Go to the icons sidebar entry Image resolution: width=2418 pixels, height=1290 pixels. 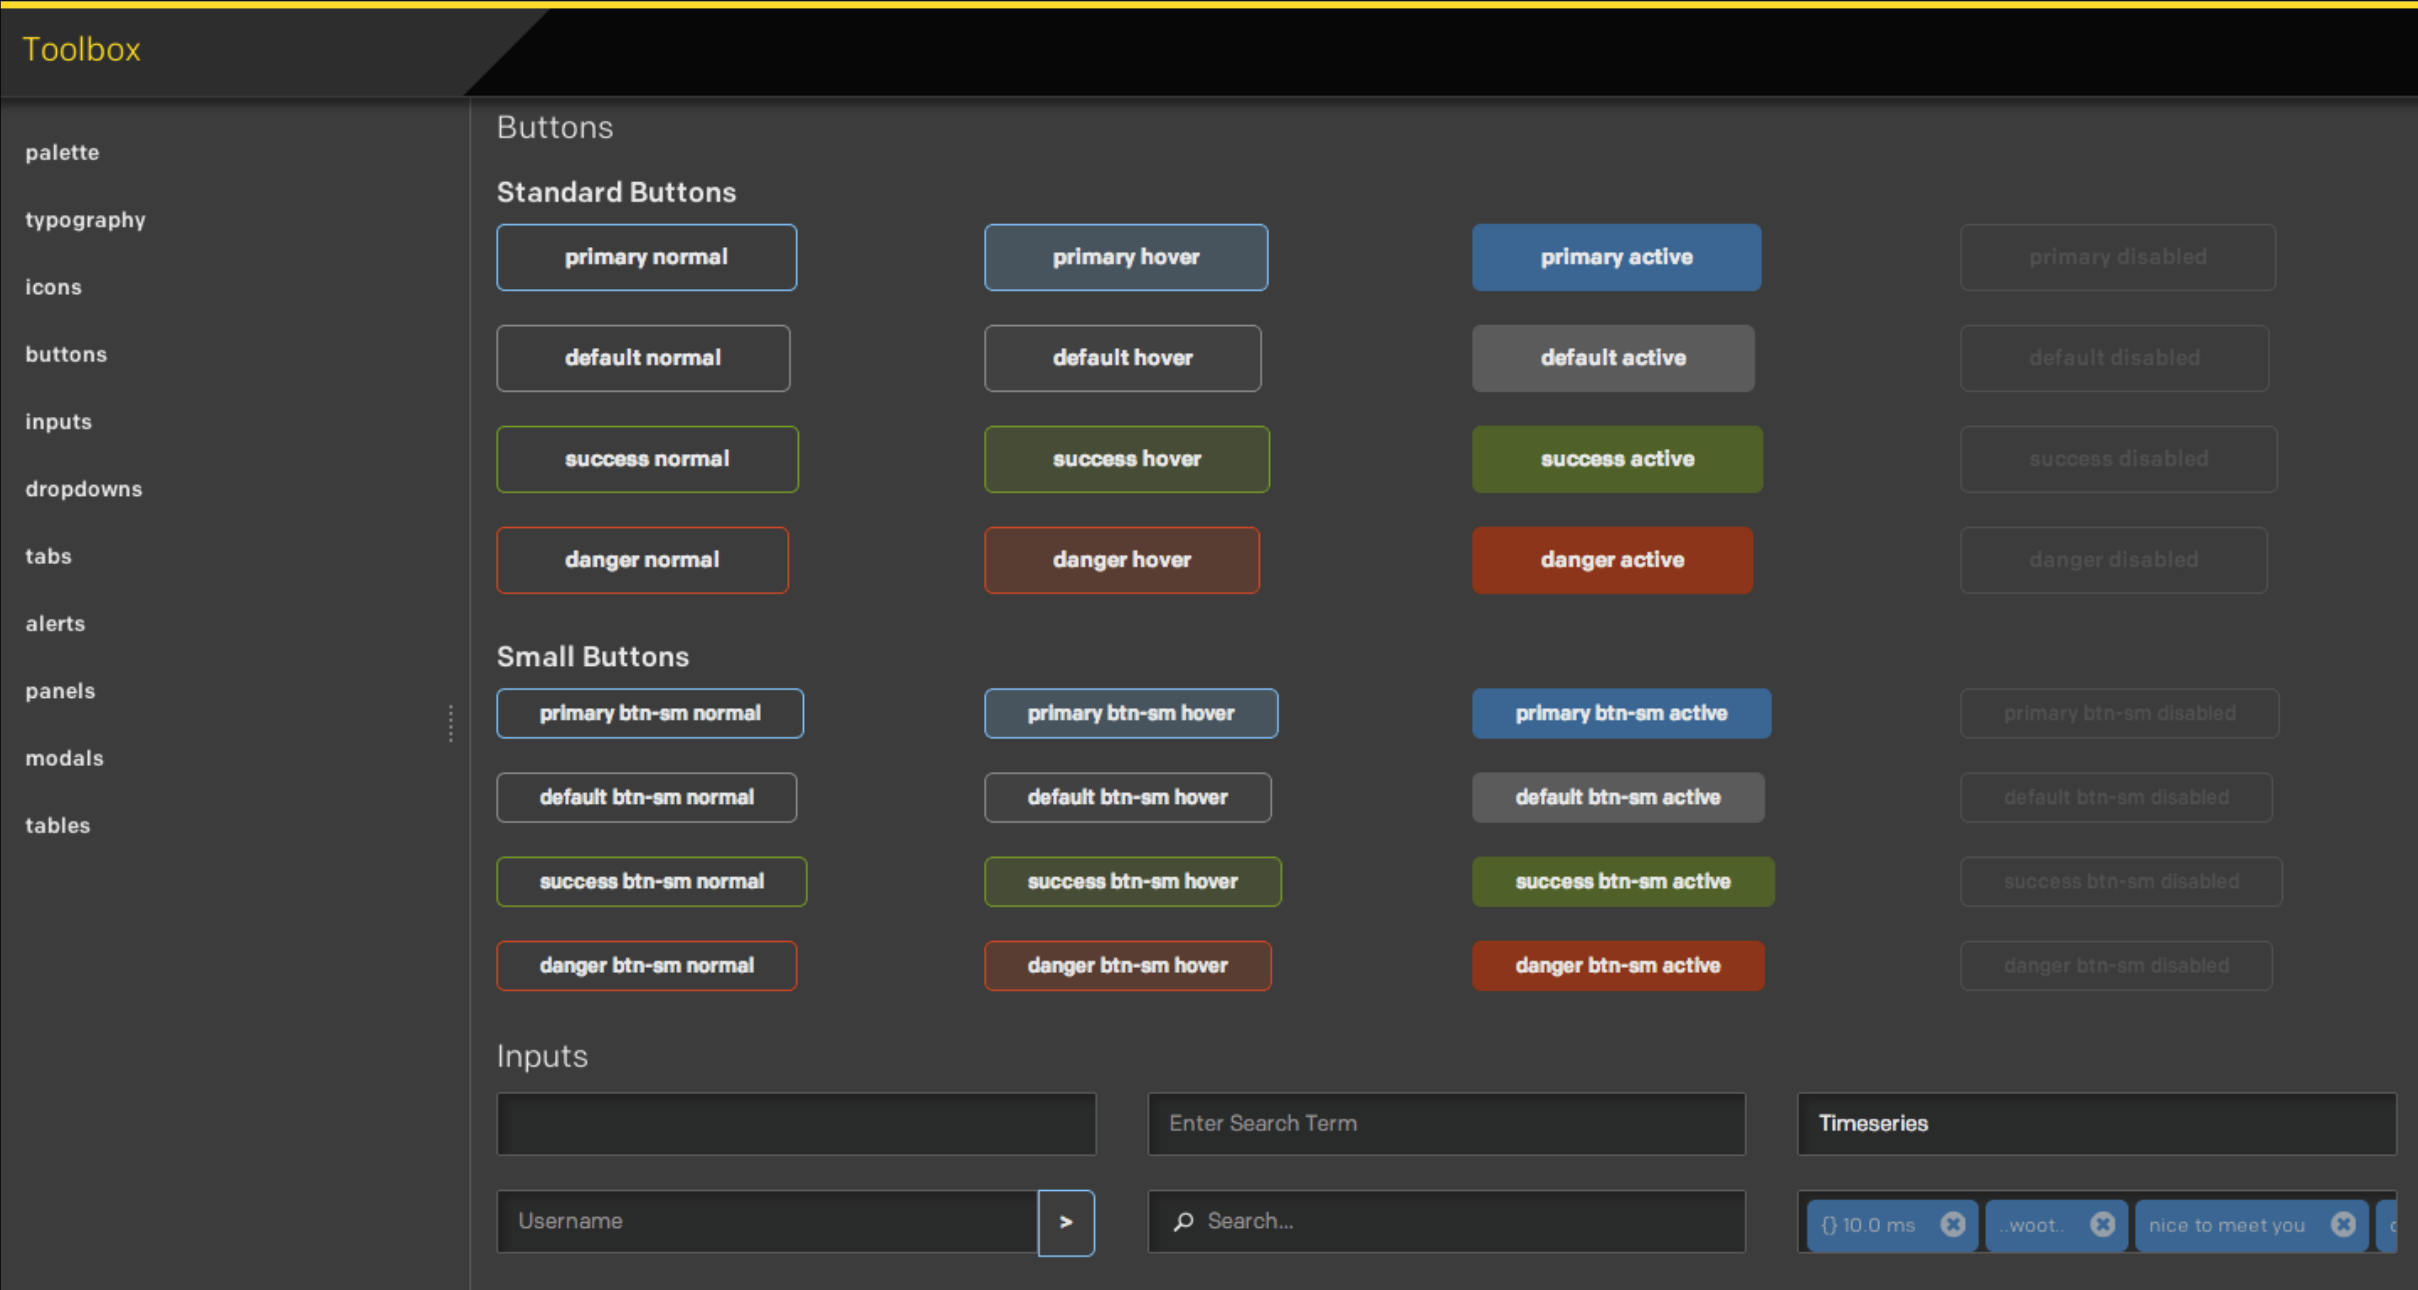(53, 287)
